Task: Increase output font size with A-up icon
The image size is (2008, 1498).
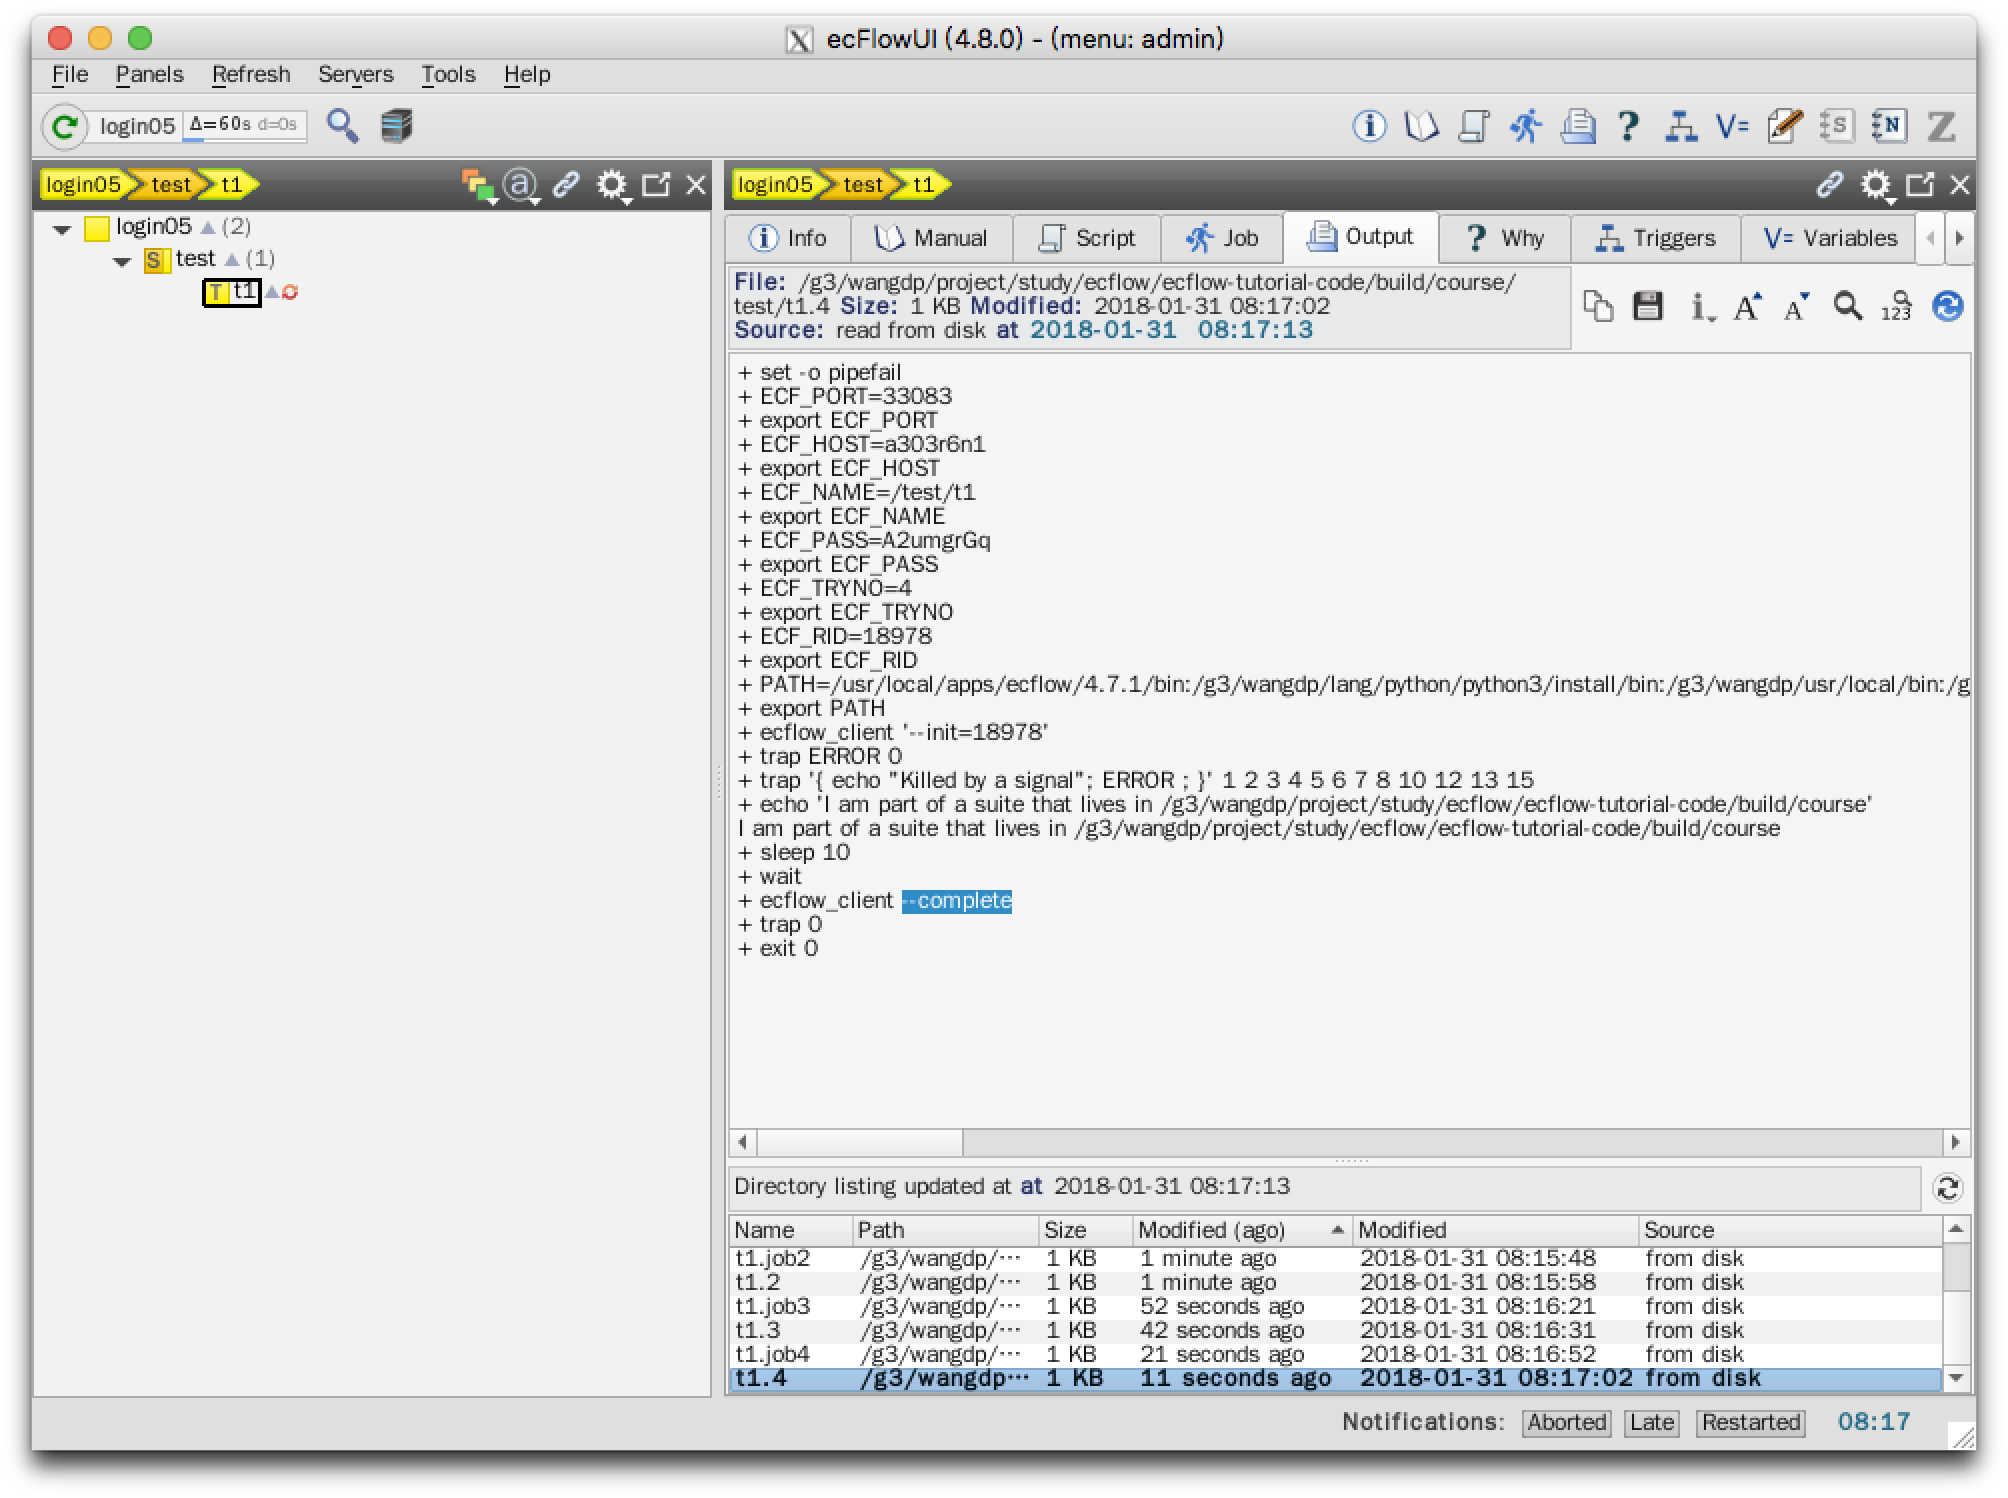Action: pyautogui.click(x=1747, y=306)
